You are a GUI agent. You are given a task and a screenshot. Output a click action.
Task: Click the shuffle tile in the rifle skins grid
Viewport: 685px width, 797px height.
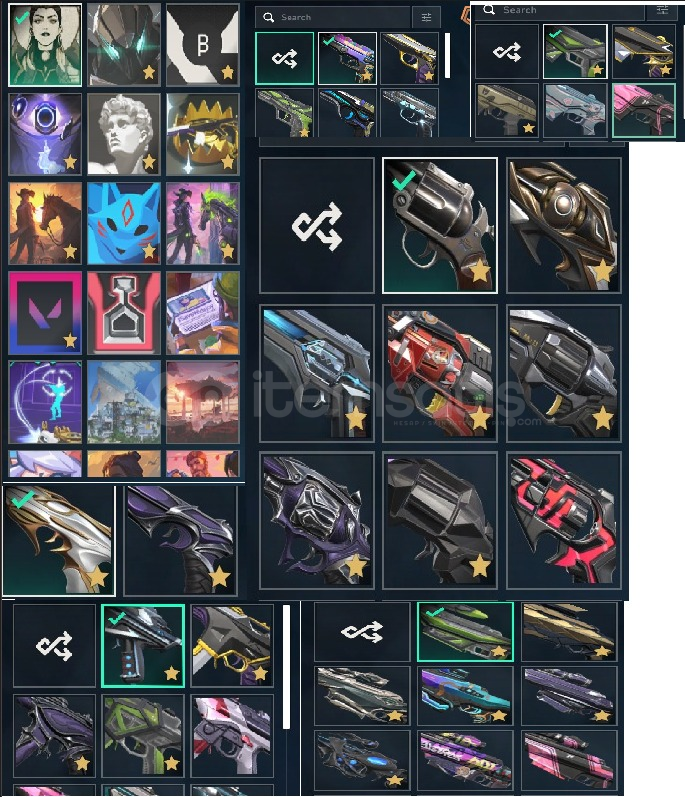point(362,632)
